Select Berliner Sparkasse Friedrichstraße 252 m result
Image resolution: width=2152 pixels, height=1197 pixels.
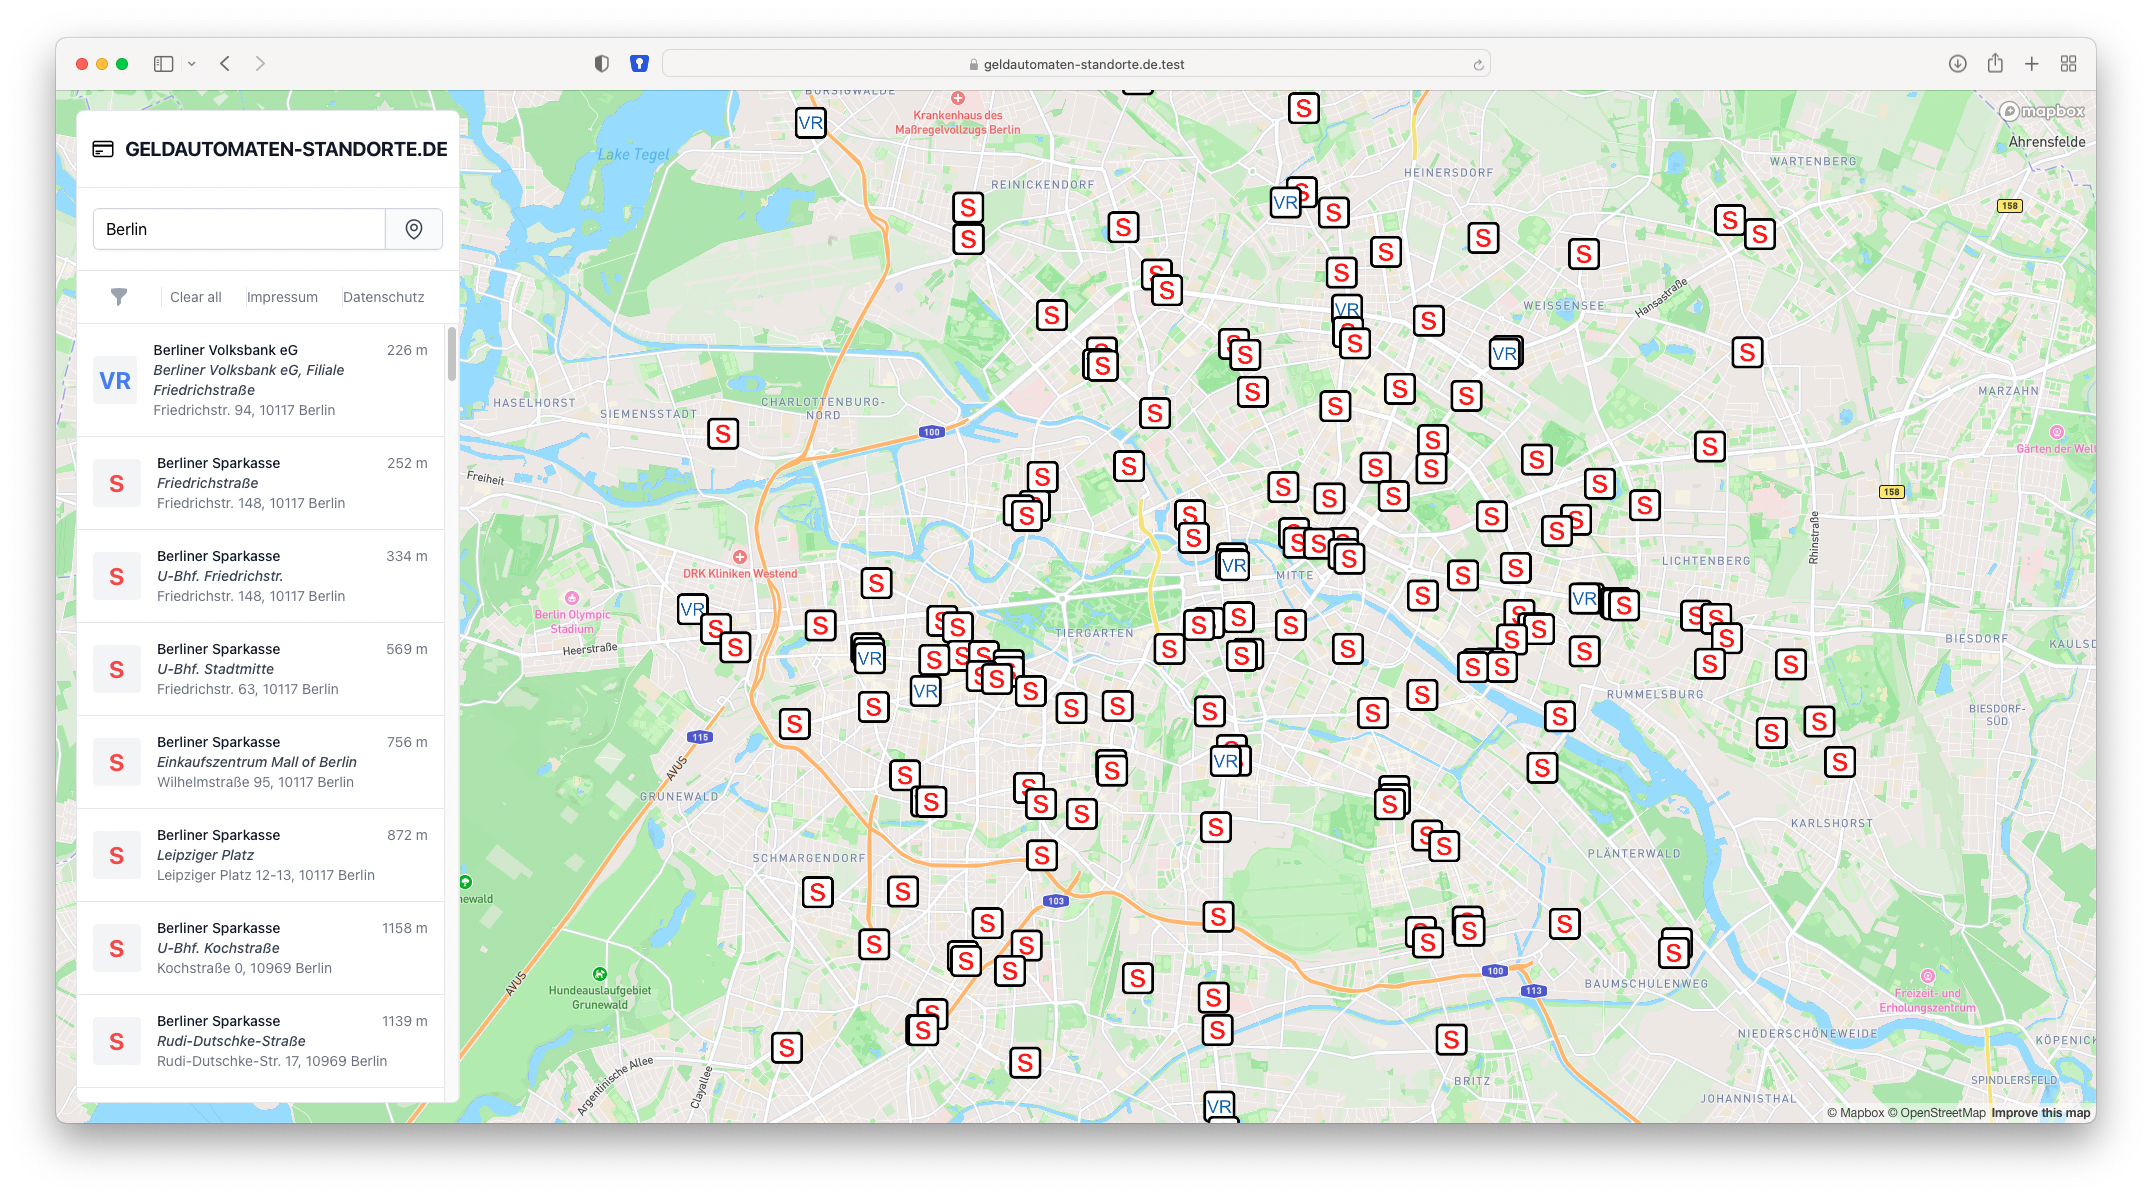pyautogui.click(x=261, y=483)
